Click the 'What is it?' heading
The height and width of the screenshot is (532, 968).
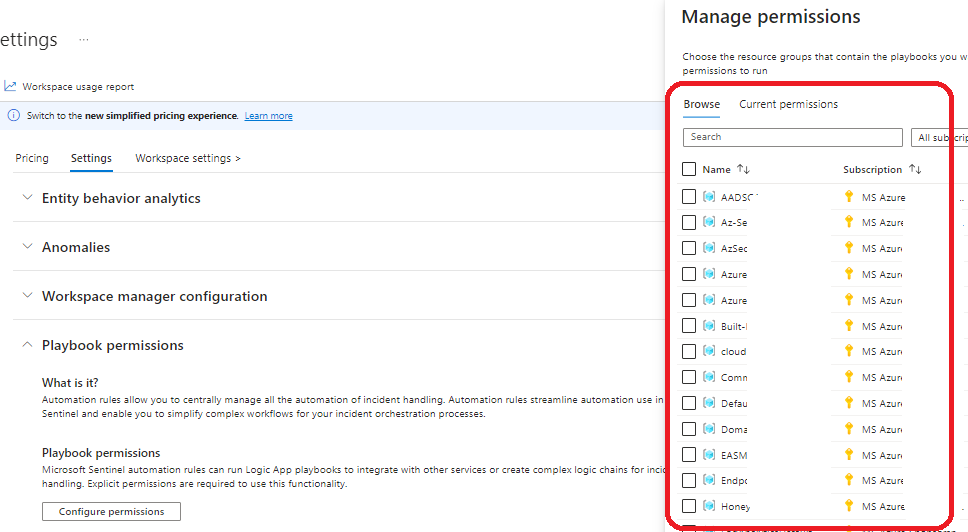tap(70, 383)
